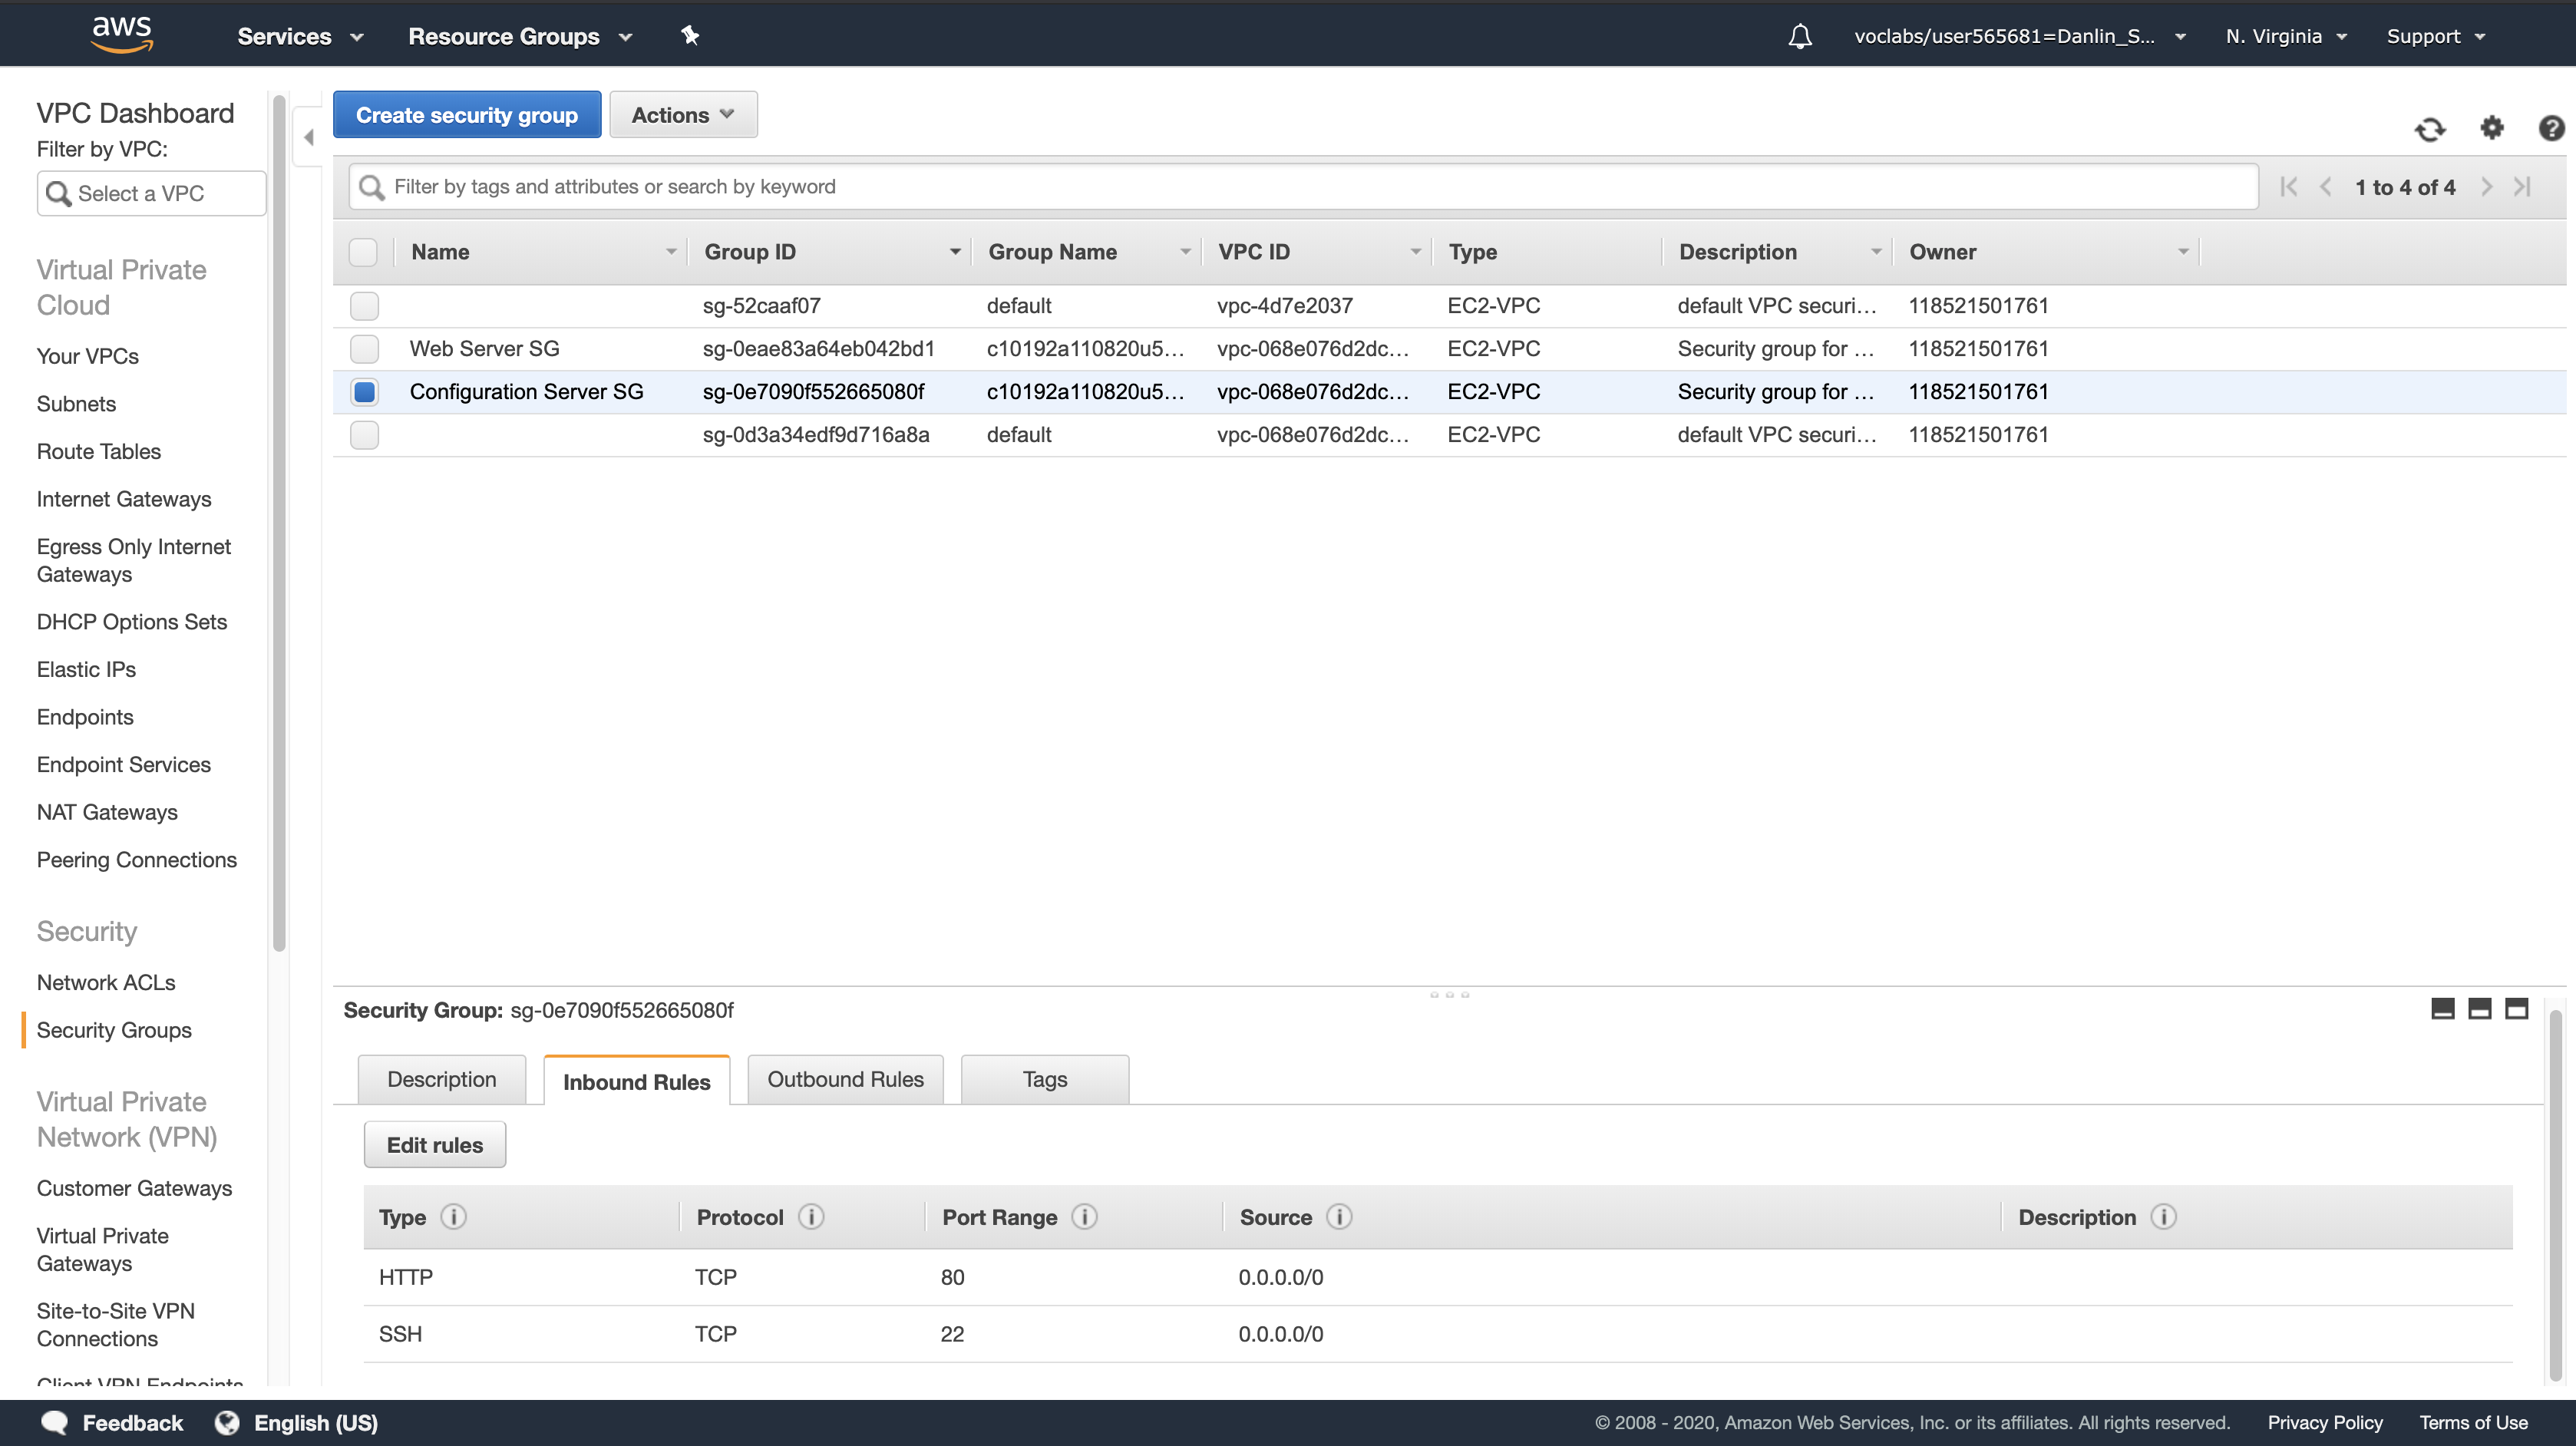Click the Create security group button

467,115
